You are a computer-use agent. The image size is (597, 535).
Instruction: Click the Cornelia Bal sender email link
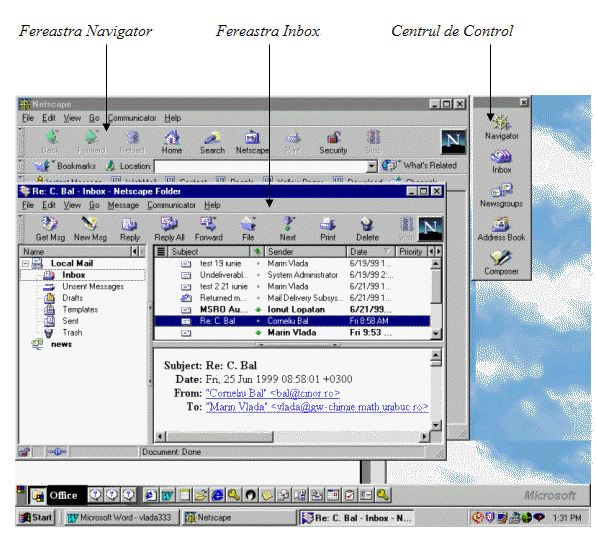(273, 393)
